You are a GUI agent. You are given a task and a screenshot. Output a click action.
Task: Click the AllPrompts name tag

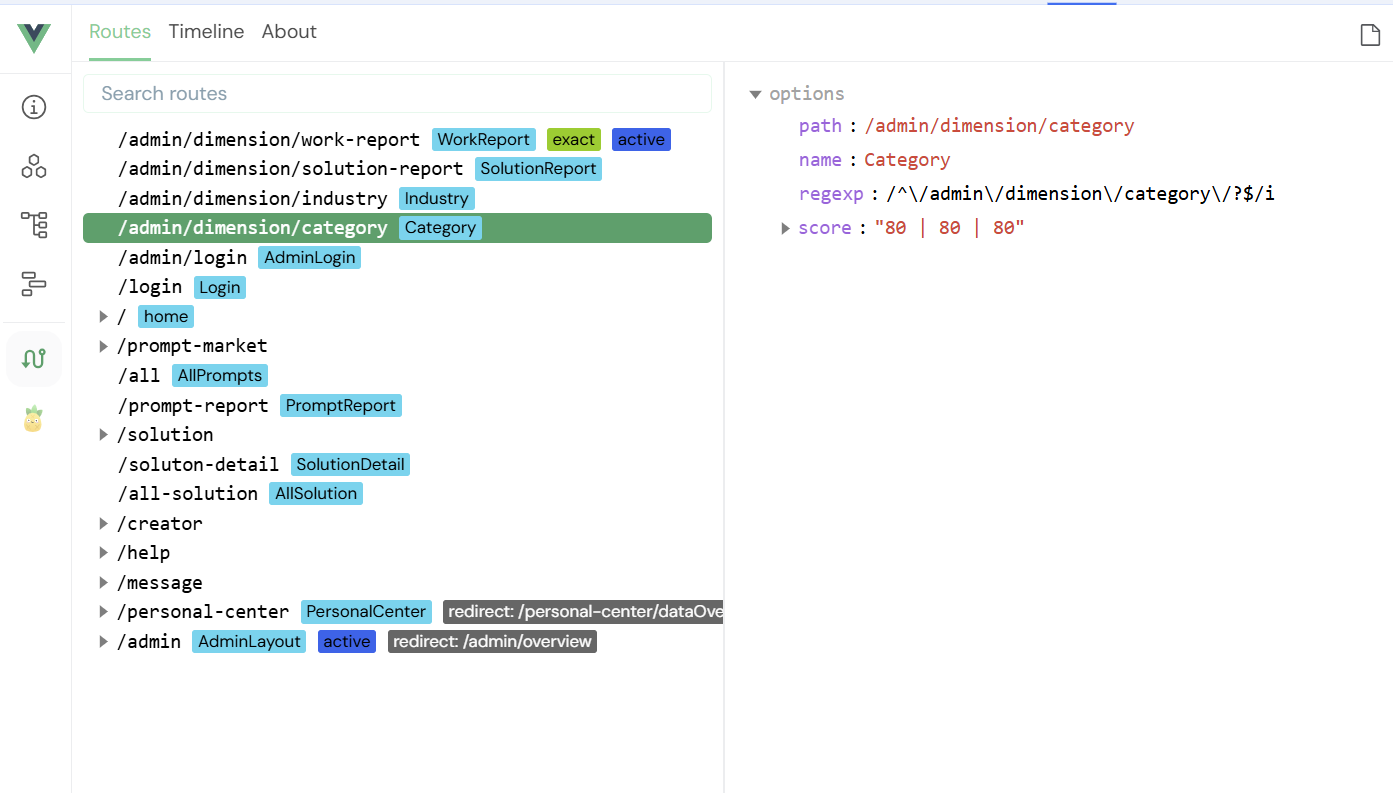[x=219, y=376]
